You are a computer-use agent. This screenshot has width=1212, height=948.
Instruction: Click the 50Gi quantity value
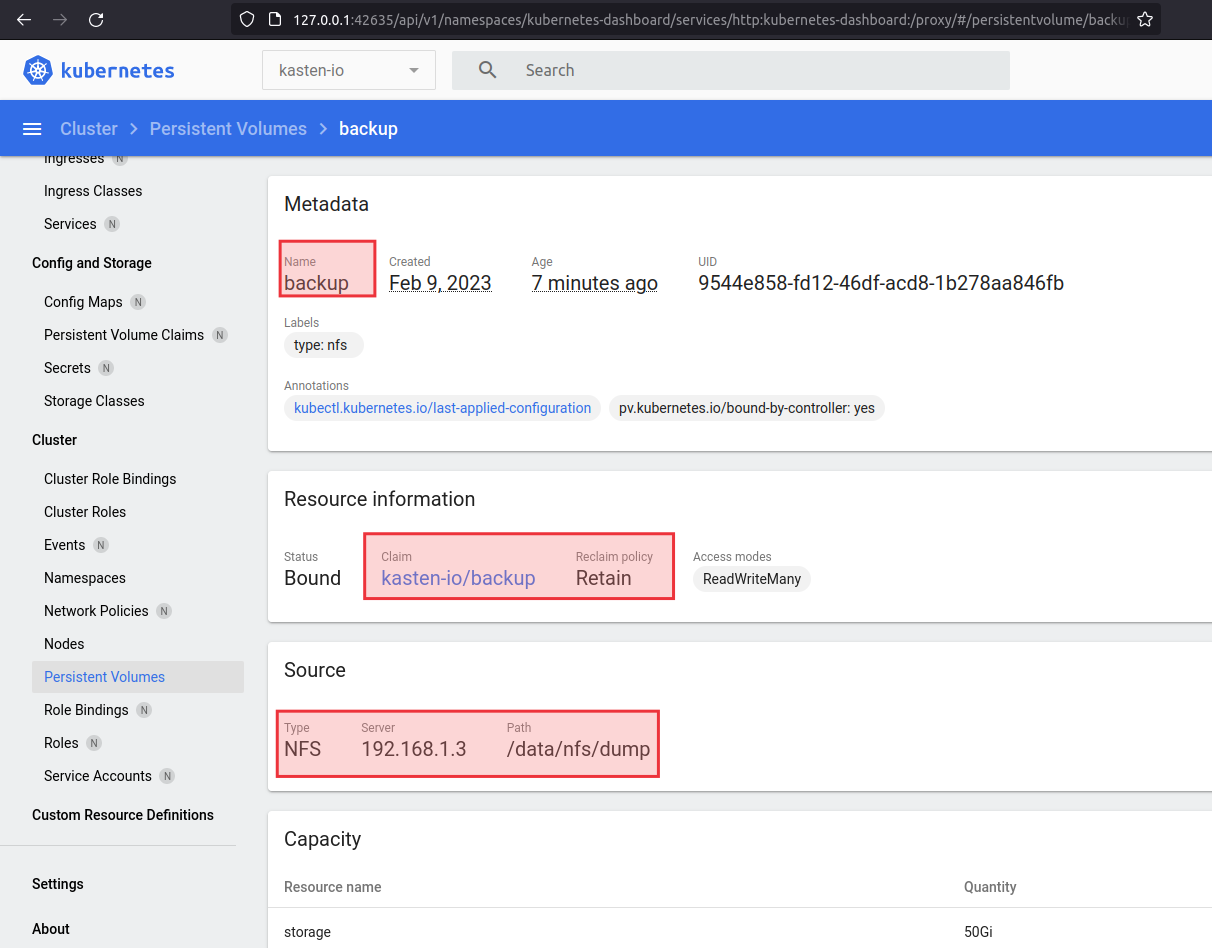(x=978, y=932)
